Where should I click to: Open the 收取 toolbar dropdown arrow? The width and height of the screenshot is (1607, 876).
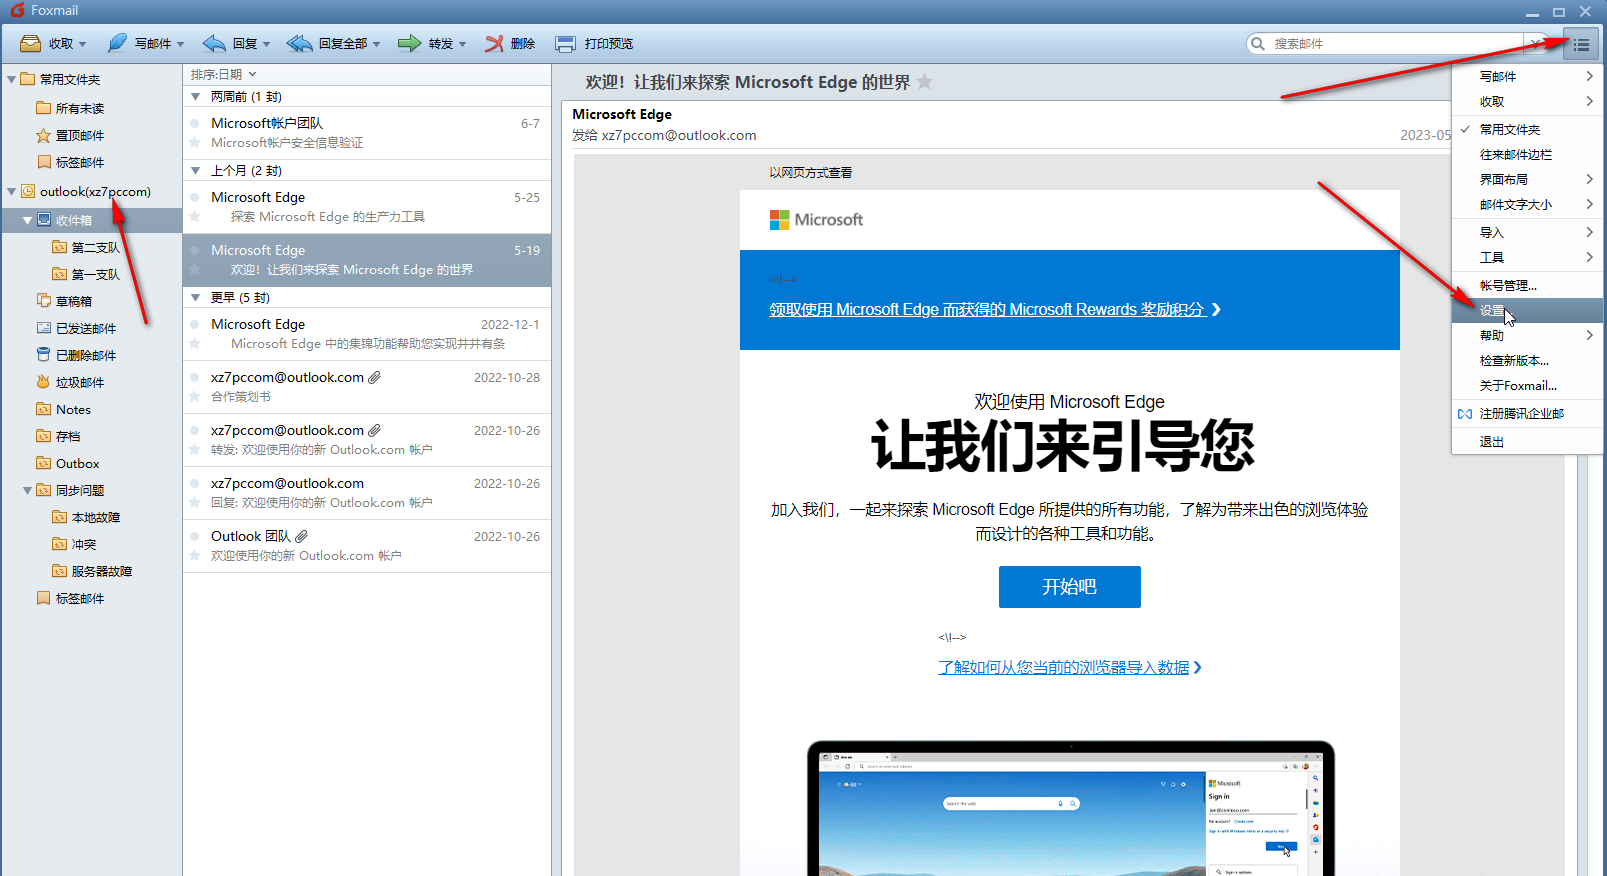[x=82, y=44]
